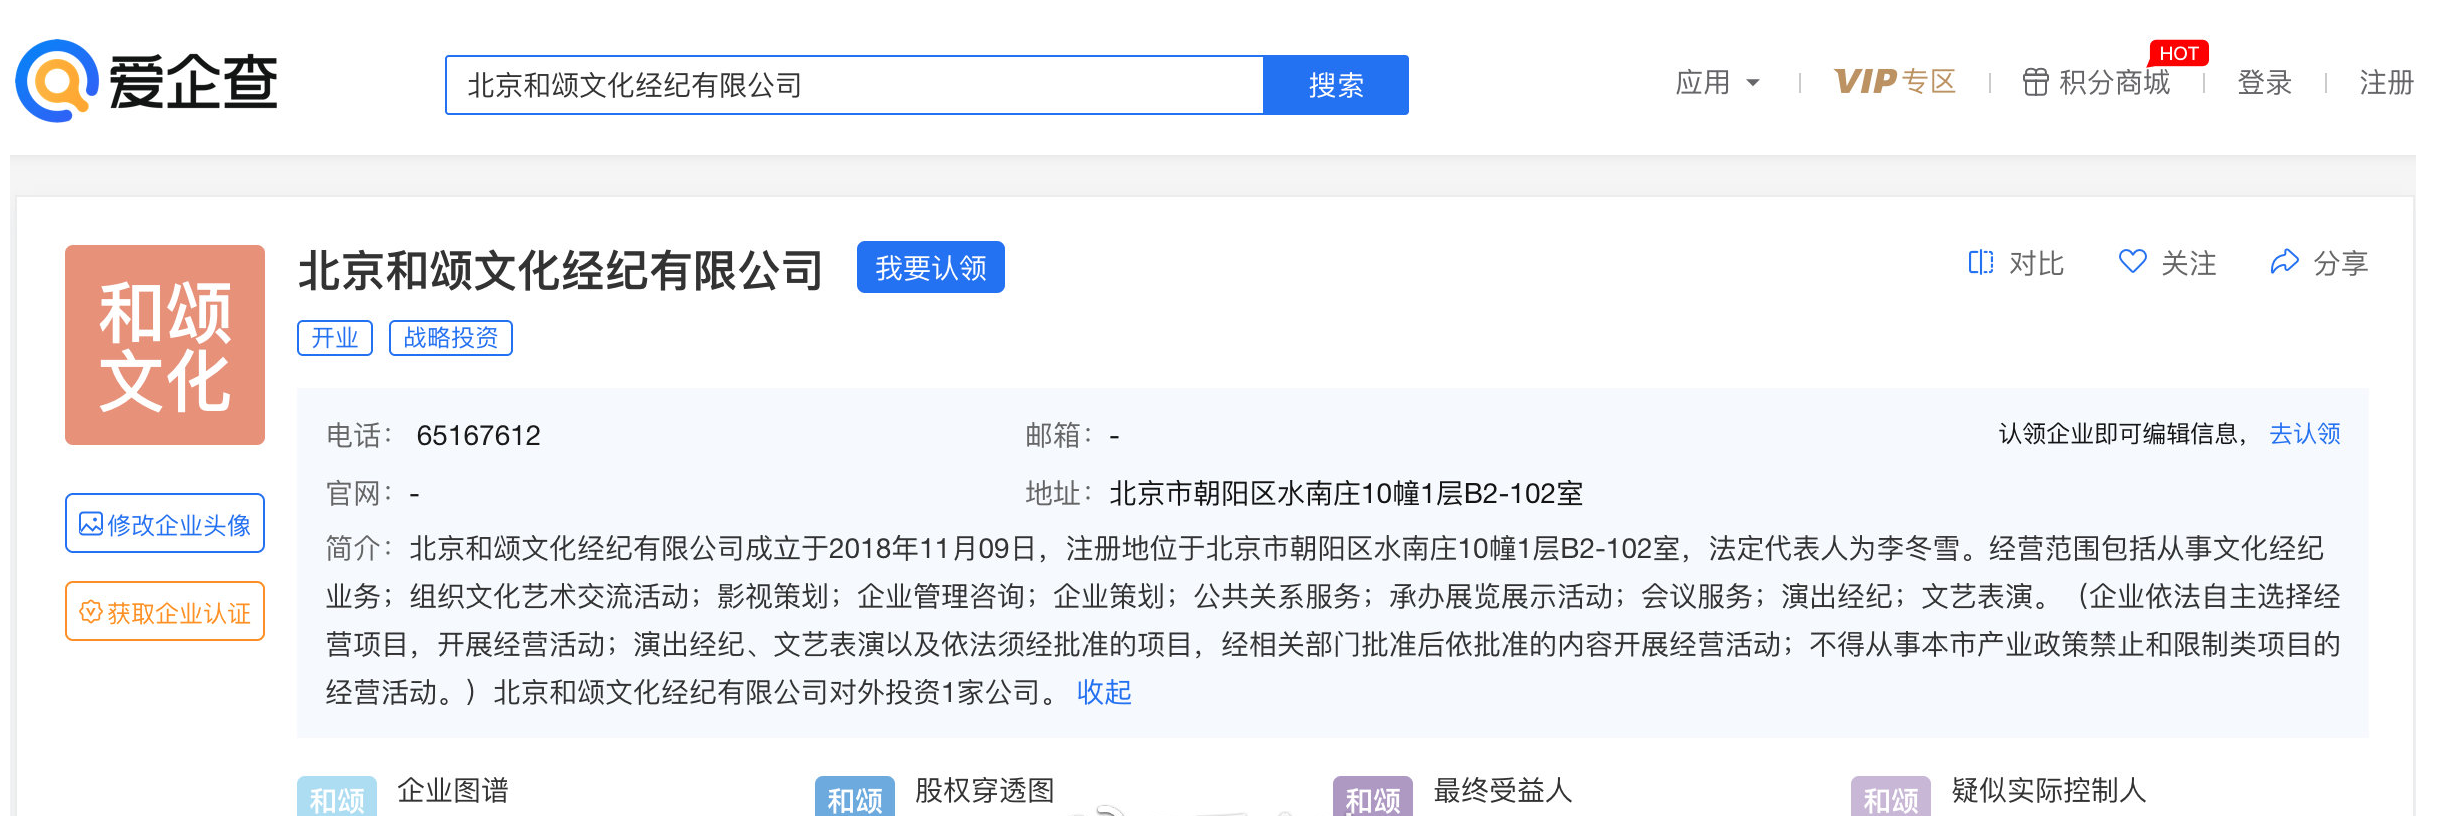This screenshot has height=816, width=2442.
Task: Click the 和颂 icon beside 最终受益人
Action: [1373, 797]
